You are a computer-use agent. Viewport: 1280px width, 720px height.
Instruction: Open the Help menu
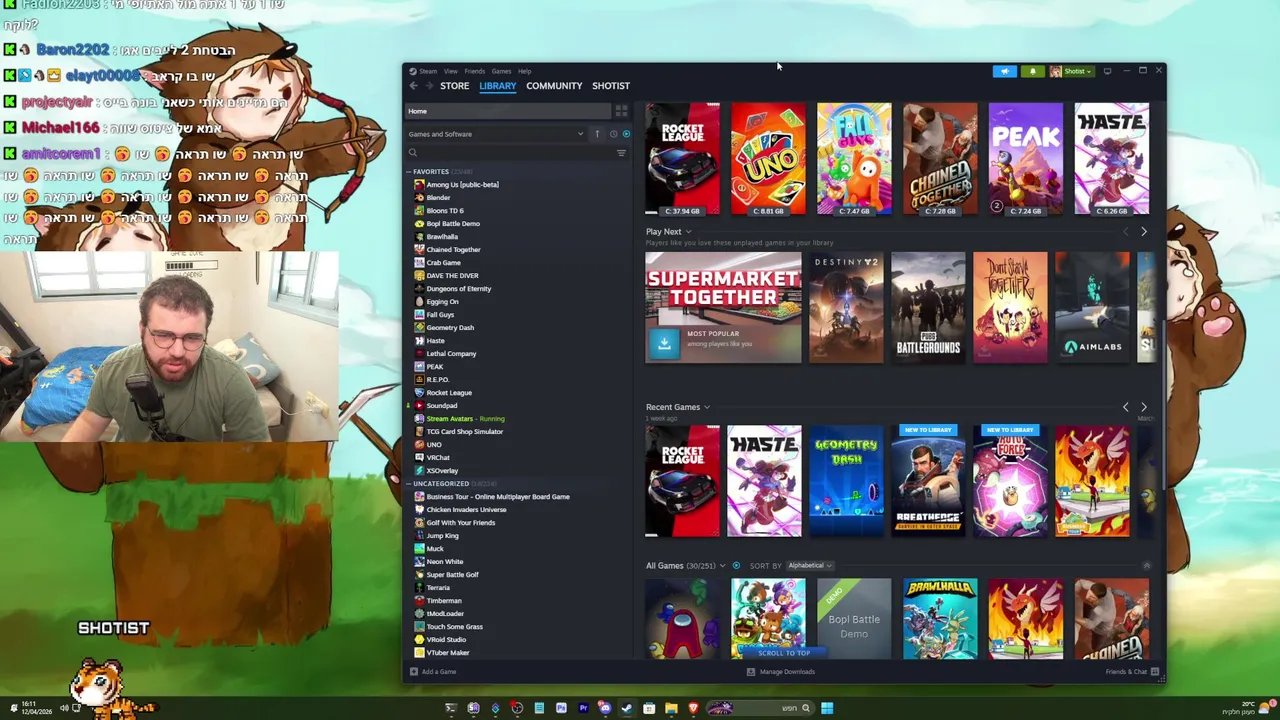(x=525, y=71)
